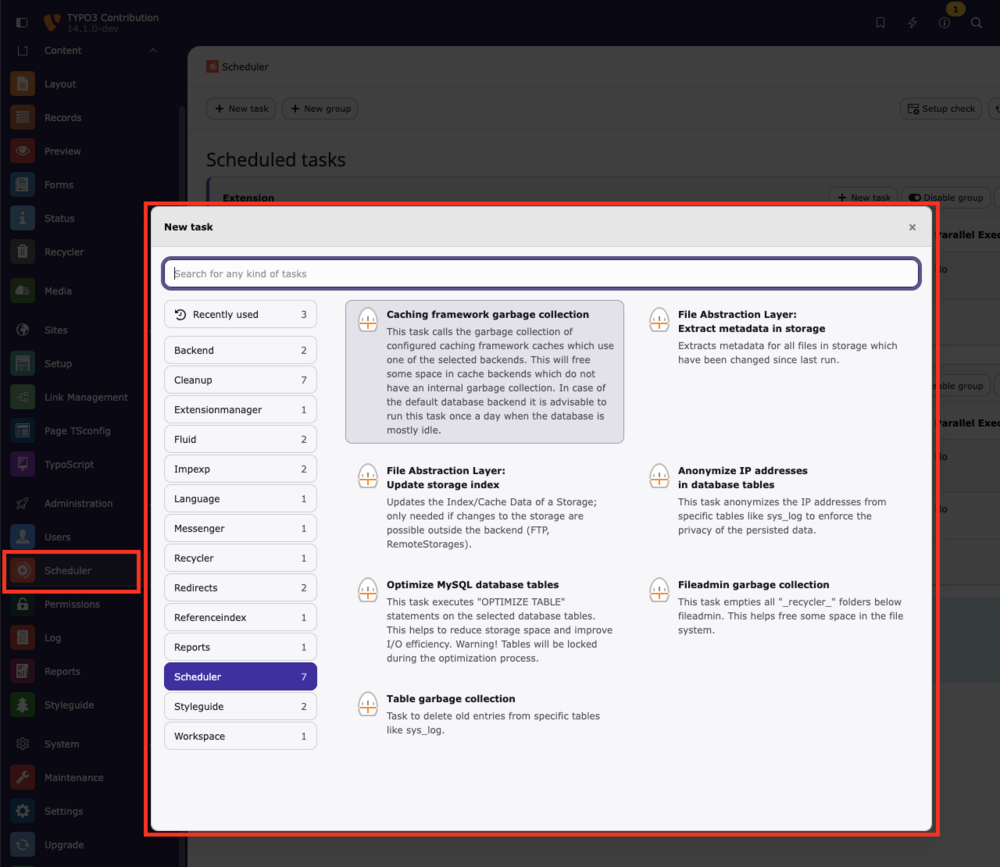Open the Administration section header

78,503
